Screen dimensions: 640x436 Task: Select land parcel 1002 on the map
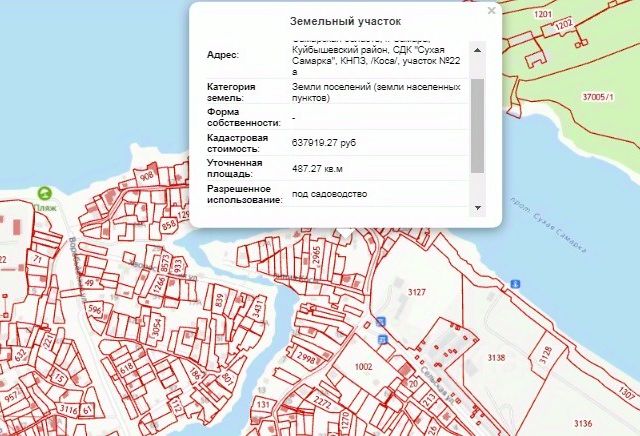[x=363, y=368]
